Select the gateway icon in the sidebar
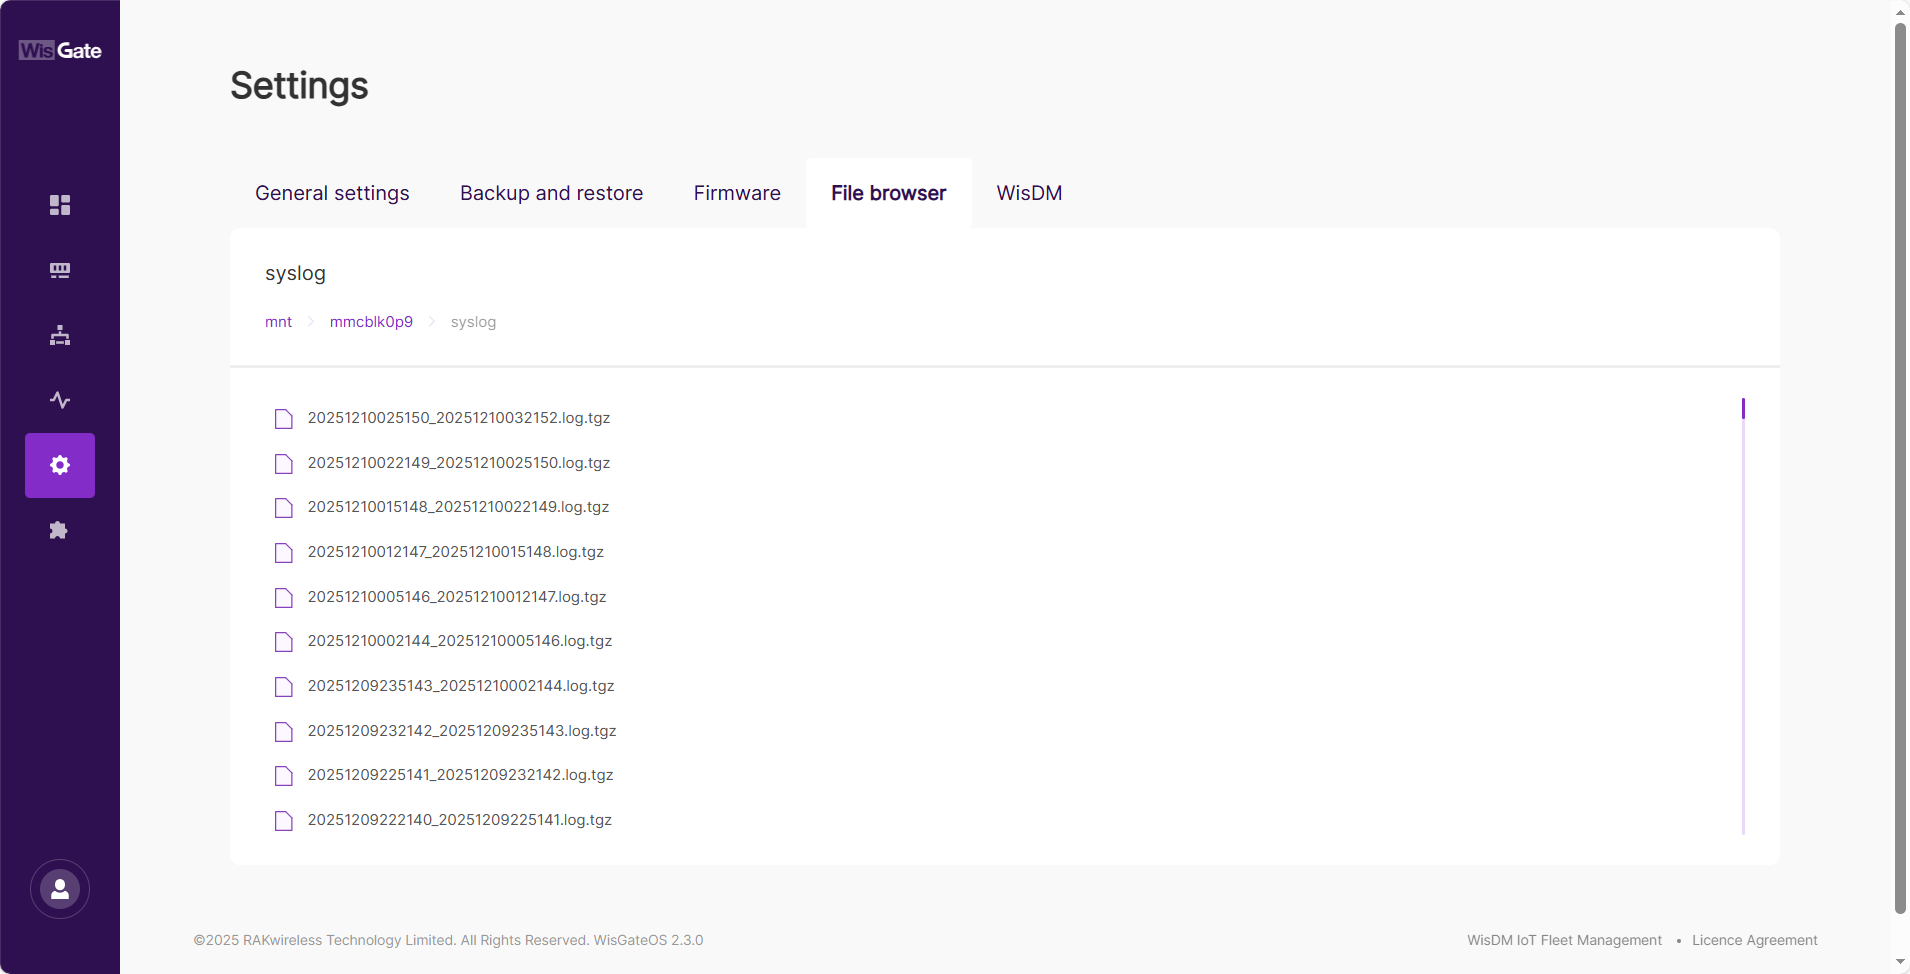1910x974 pixels. coord(59,270)
